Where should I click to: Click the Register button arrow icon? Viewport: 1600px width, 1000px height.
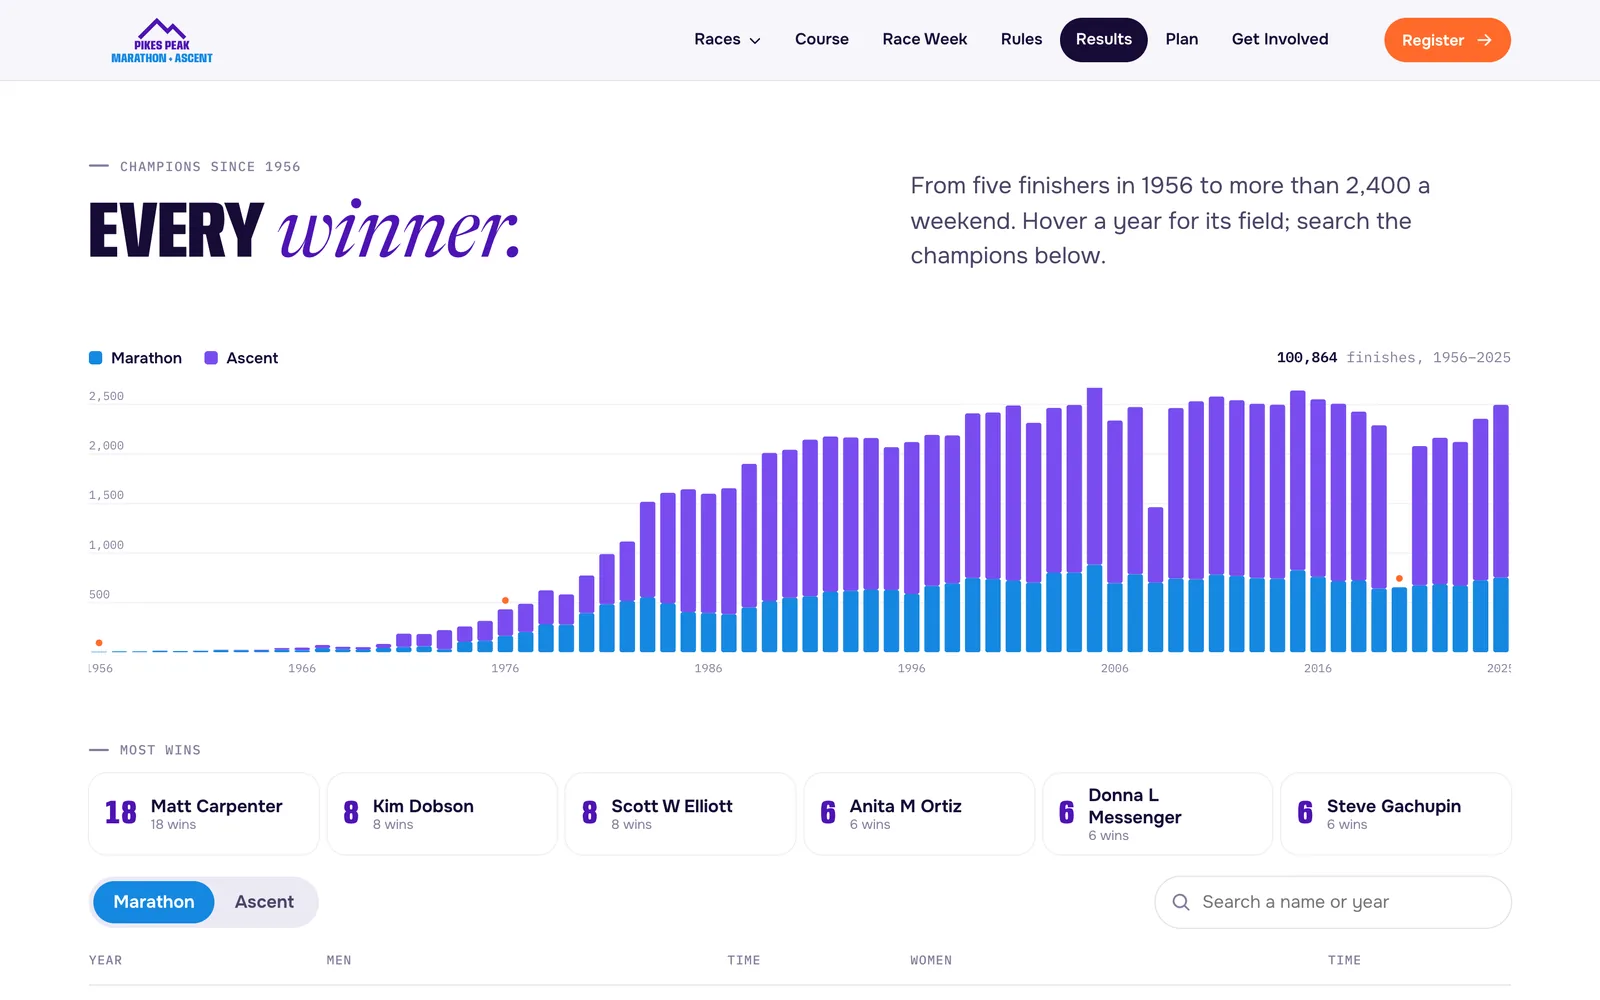pos(1485,40)
